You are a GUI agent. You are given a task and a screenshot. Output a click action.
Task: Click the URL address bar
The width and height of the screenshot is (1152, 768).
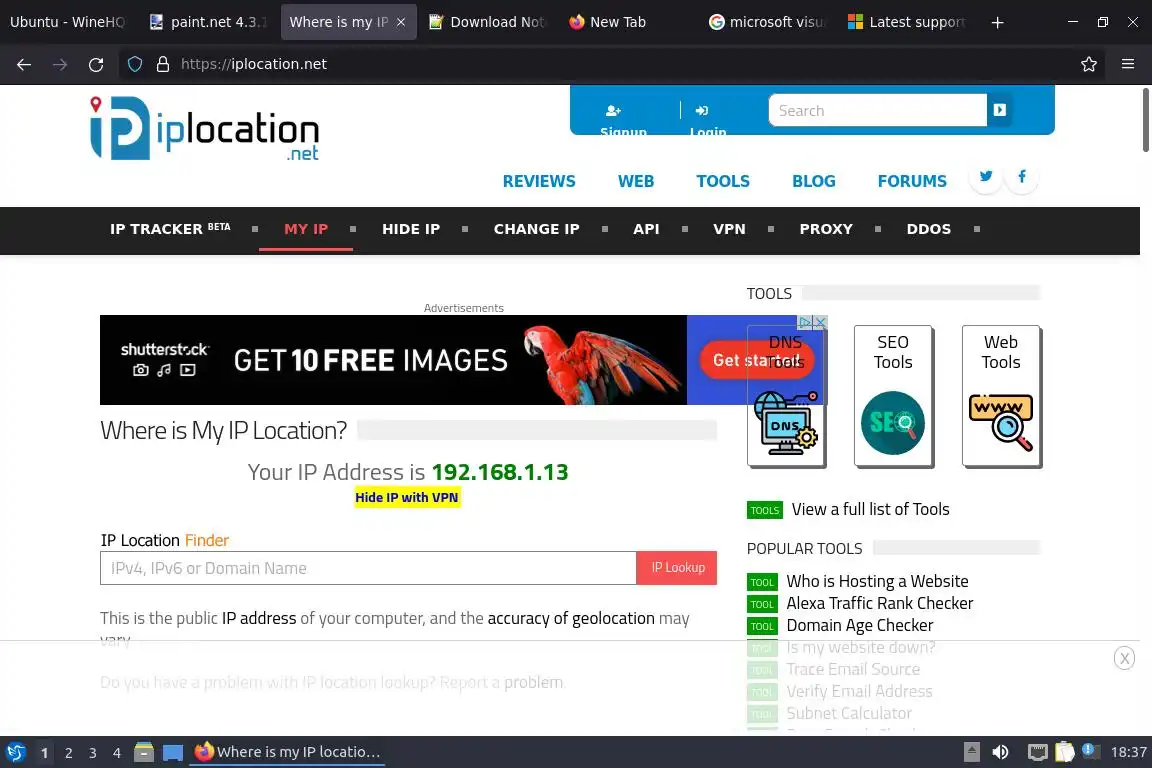coord(622,65)
